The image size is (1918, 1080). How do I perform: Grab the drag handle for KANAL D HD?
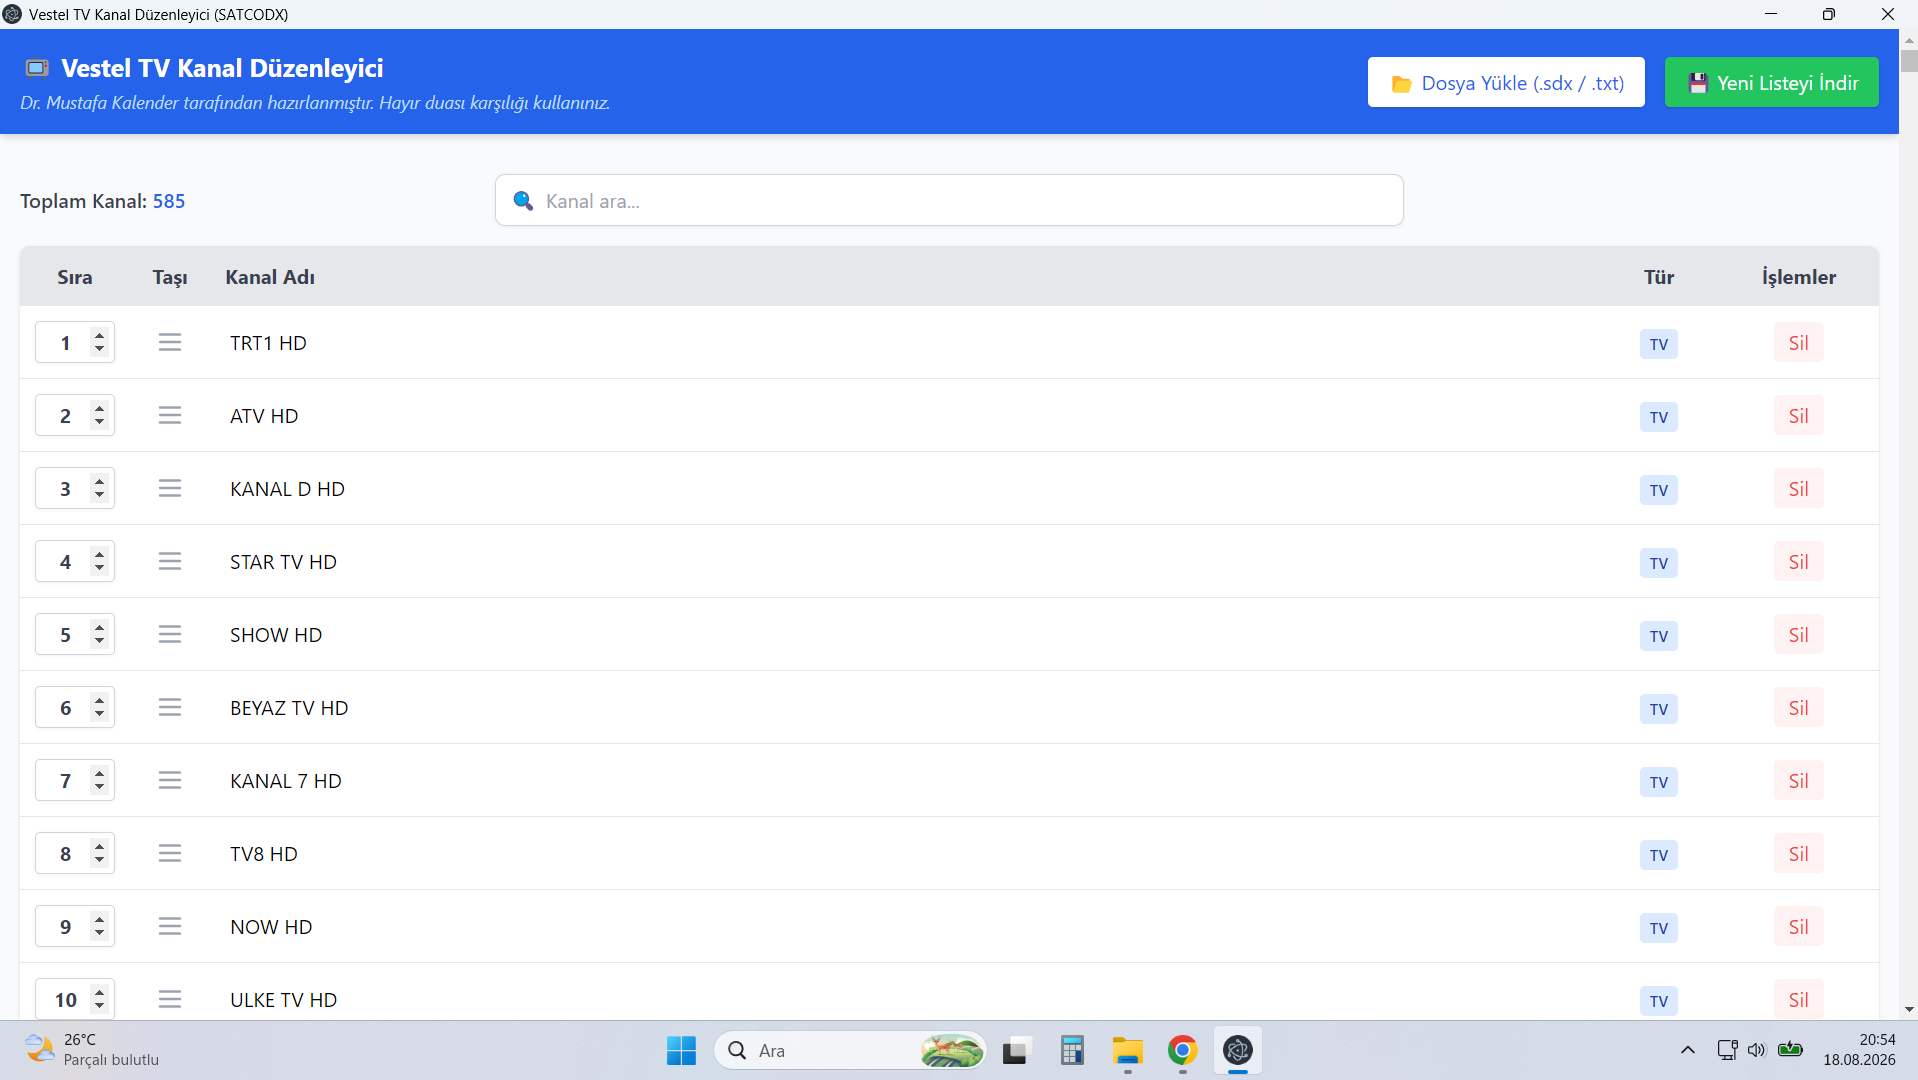tap(170, 488)
